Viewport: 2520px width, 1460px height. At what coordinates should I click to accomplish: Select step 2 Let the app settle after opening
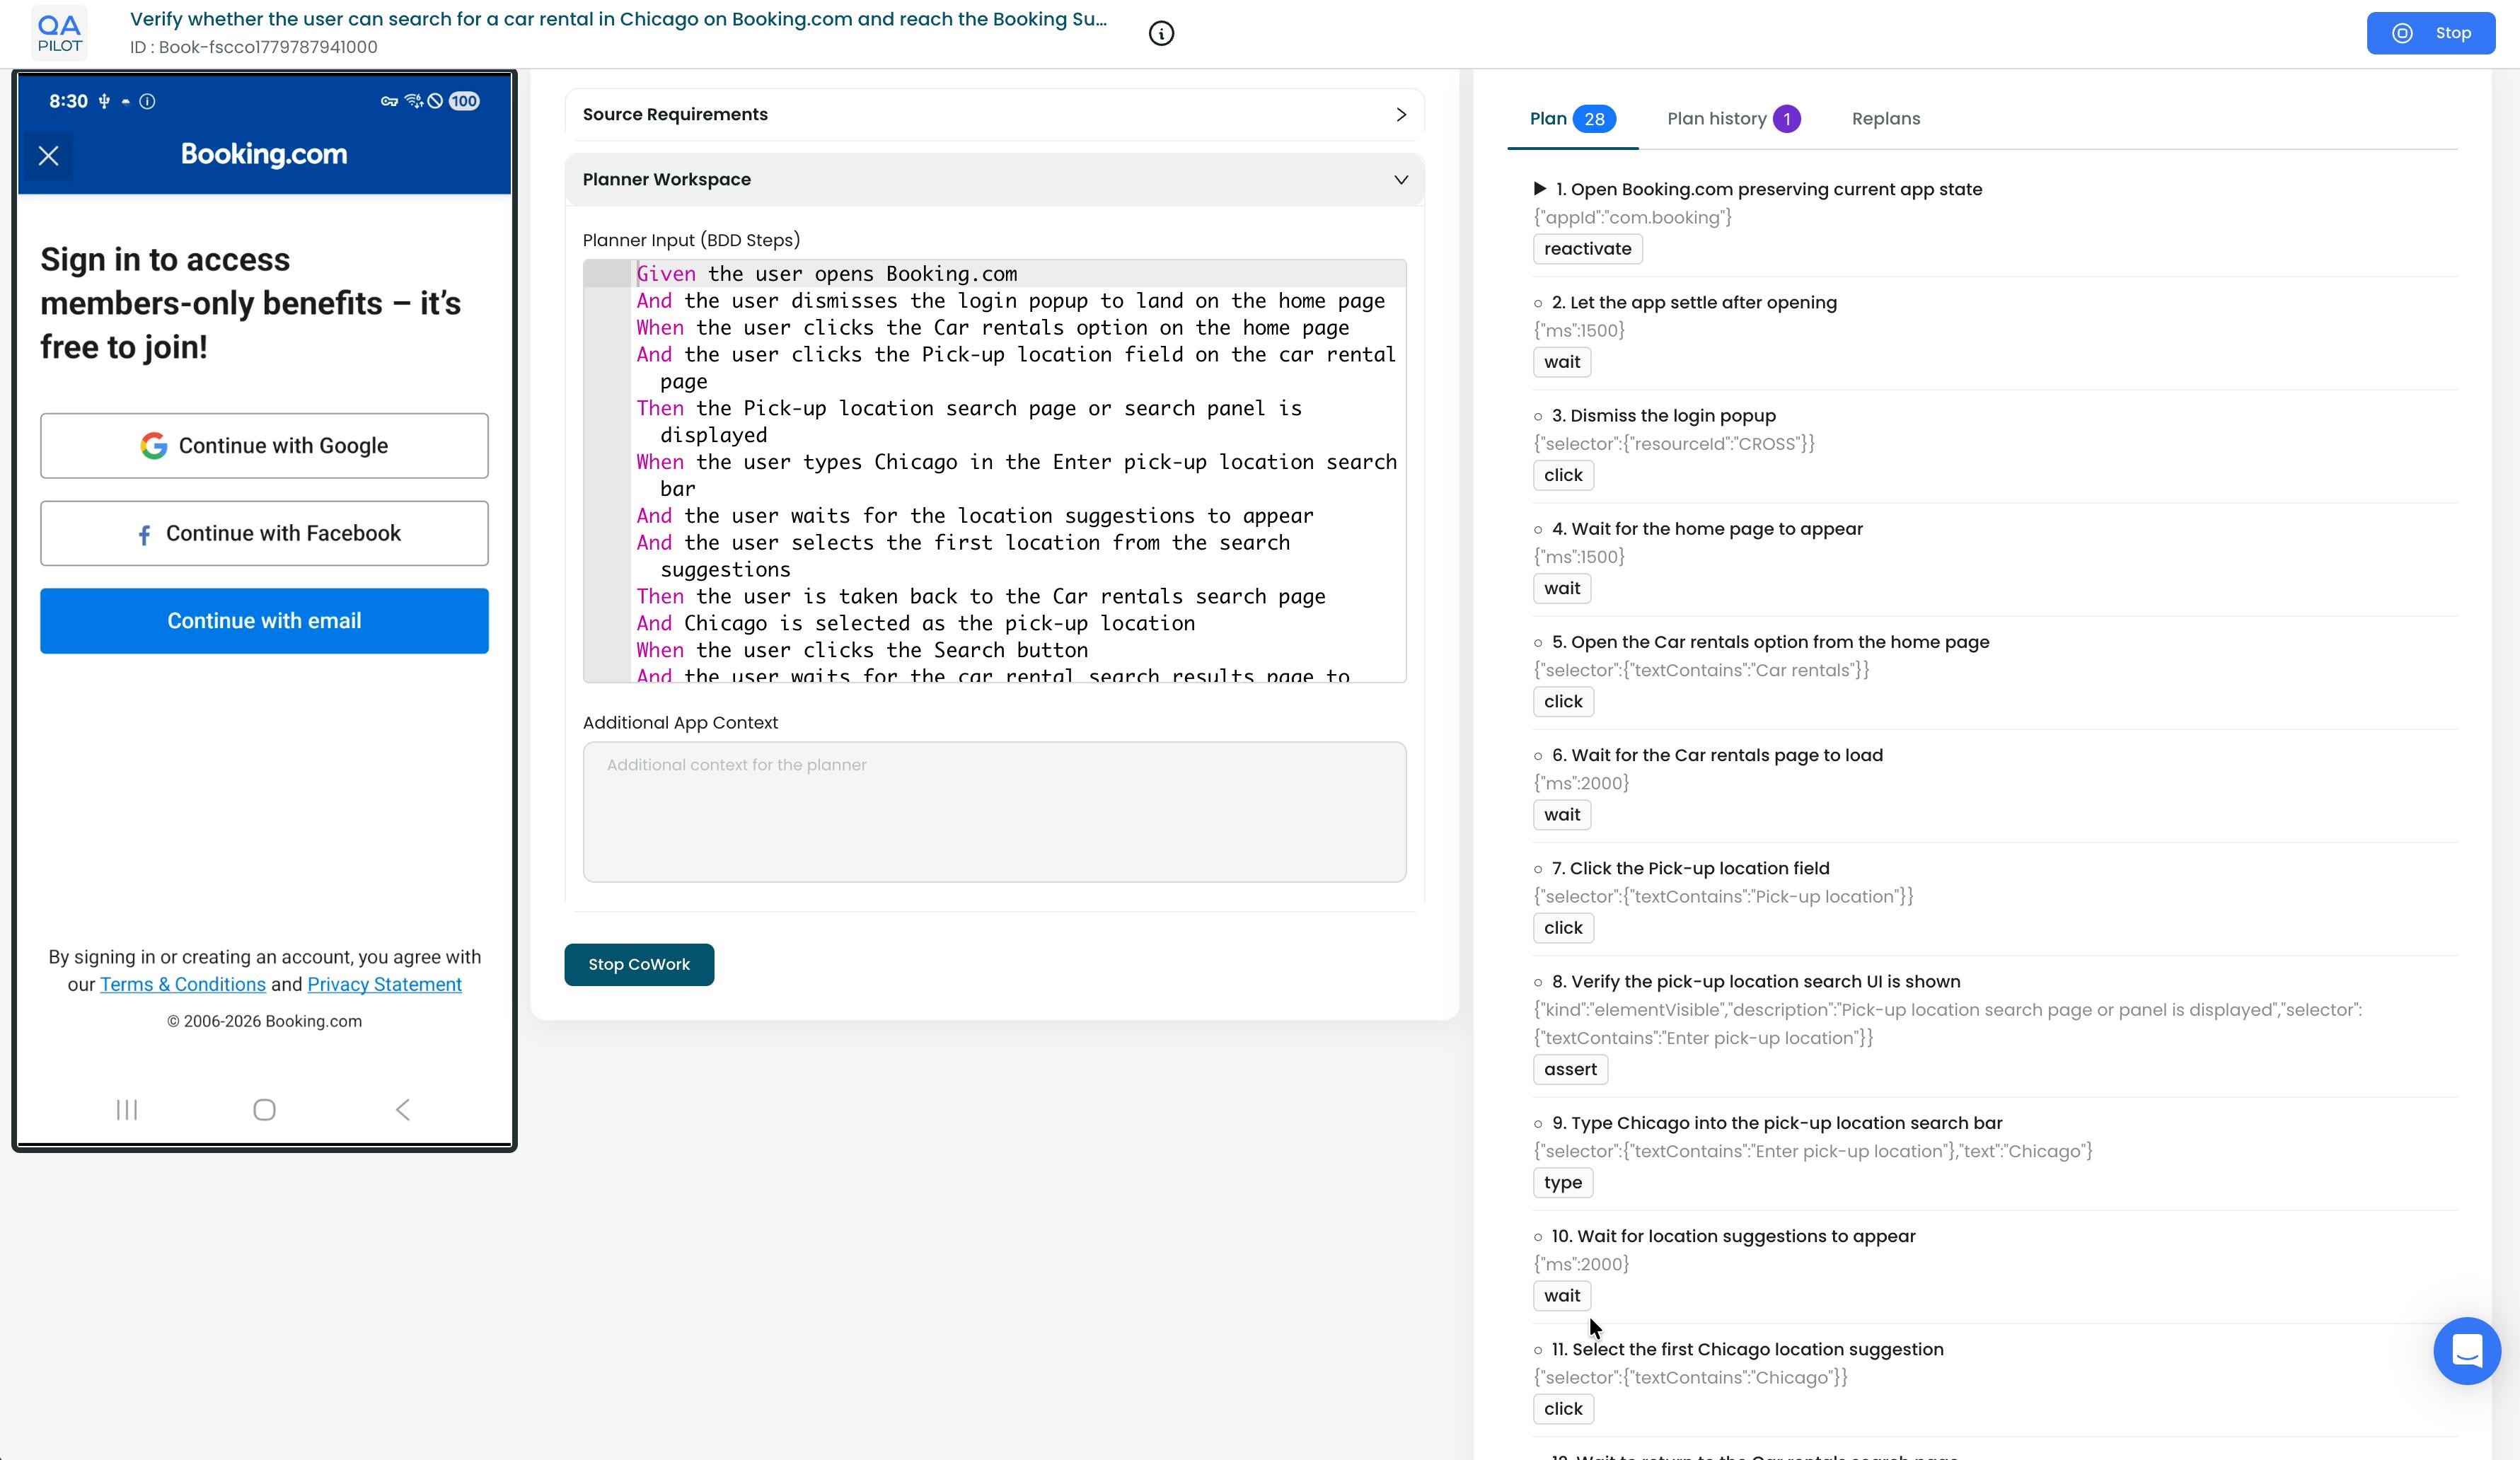tap(1693, 303)
